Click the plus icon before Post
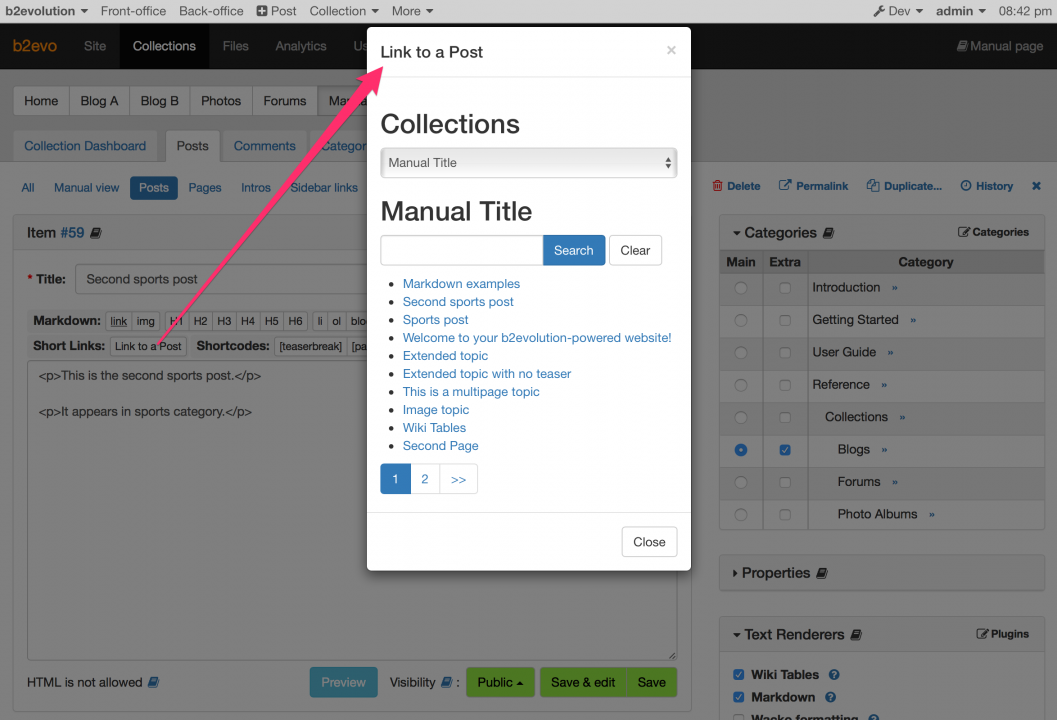This screenshot has height=720, width=1057. point(262,11)
